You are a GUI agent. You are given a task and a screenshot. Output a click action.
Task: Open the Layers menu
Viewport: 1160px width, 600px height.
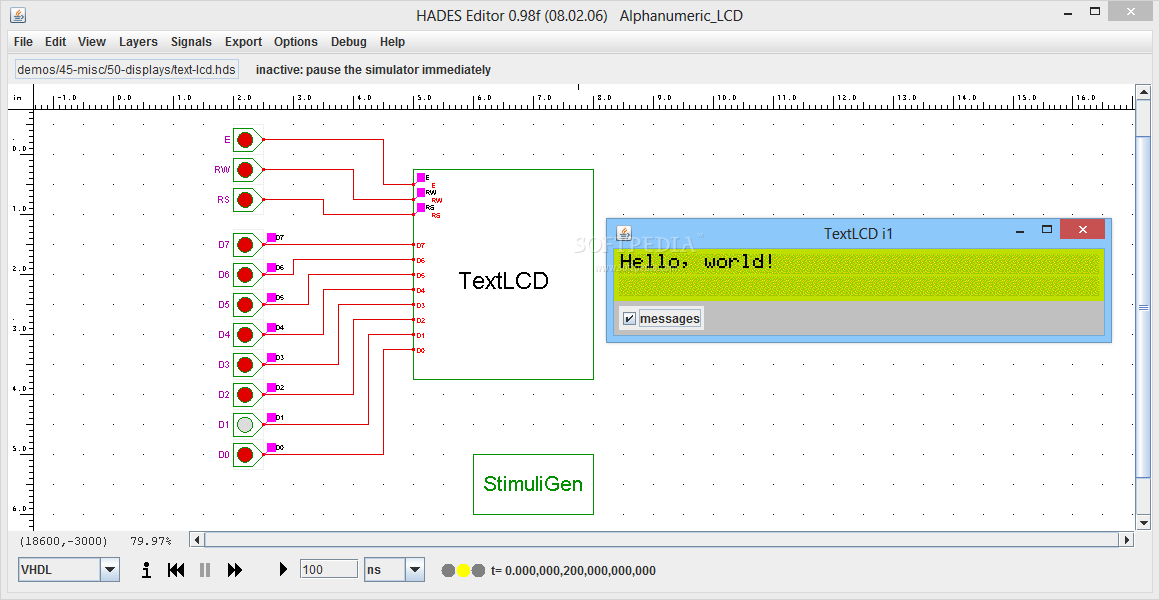click(x=138, y=42)
